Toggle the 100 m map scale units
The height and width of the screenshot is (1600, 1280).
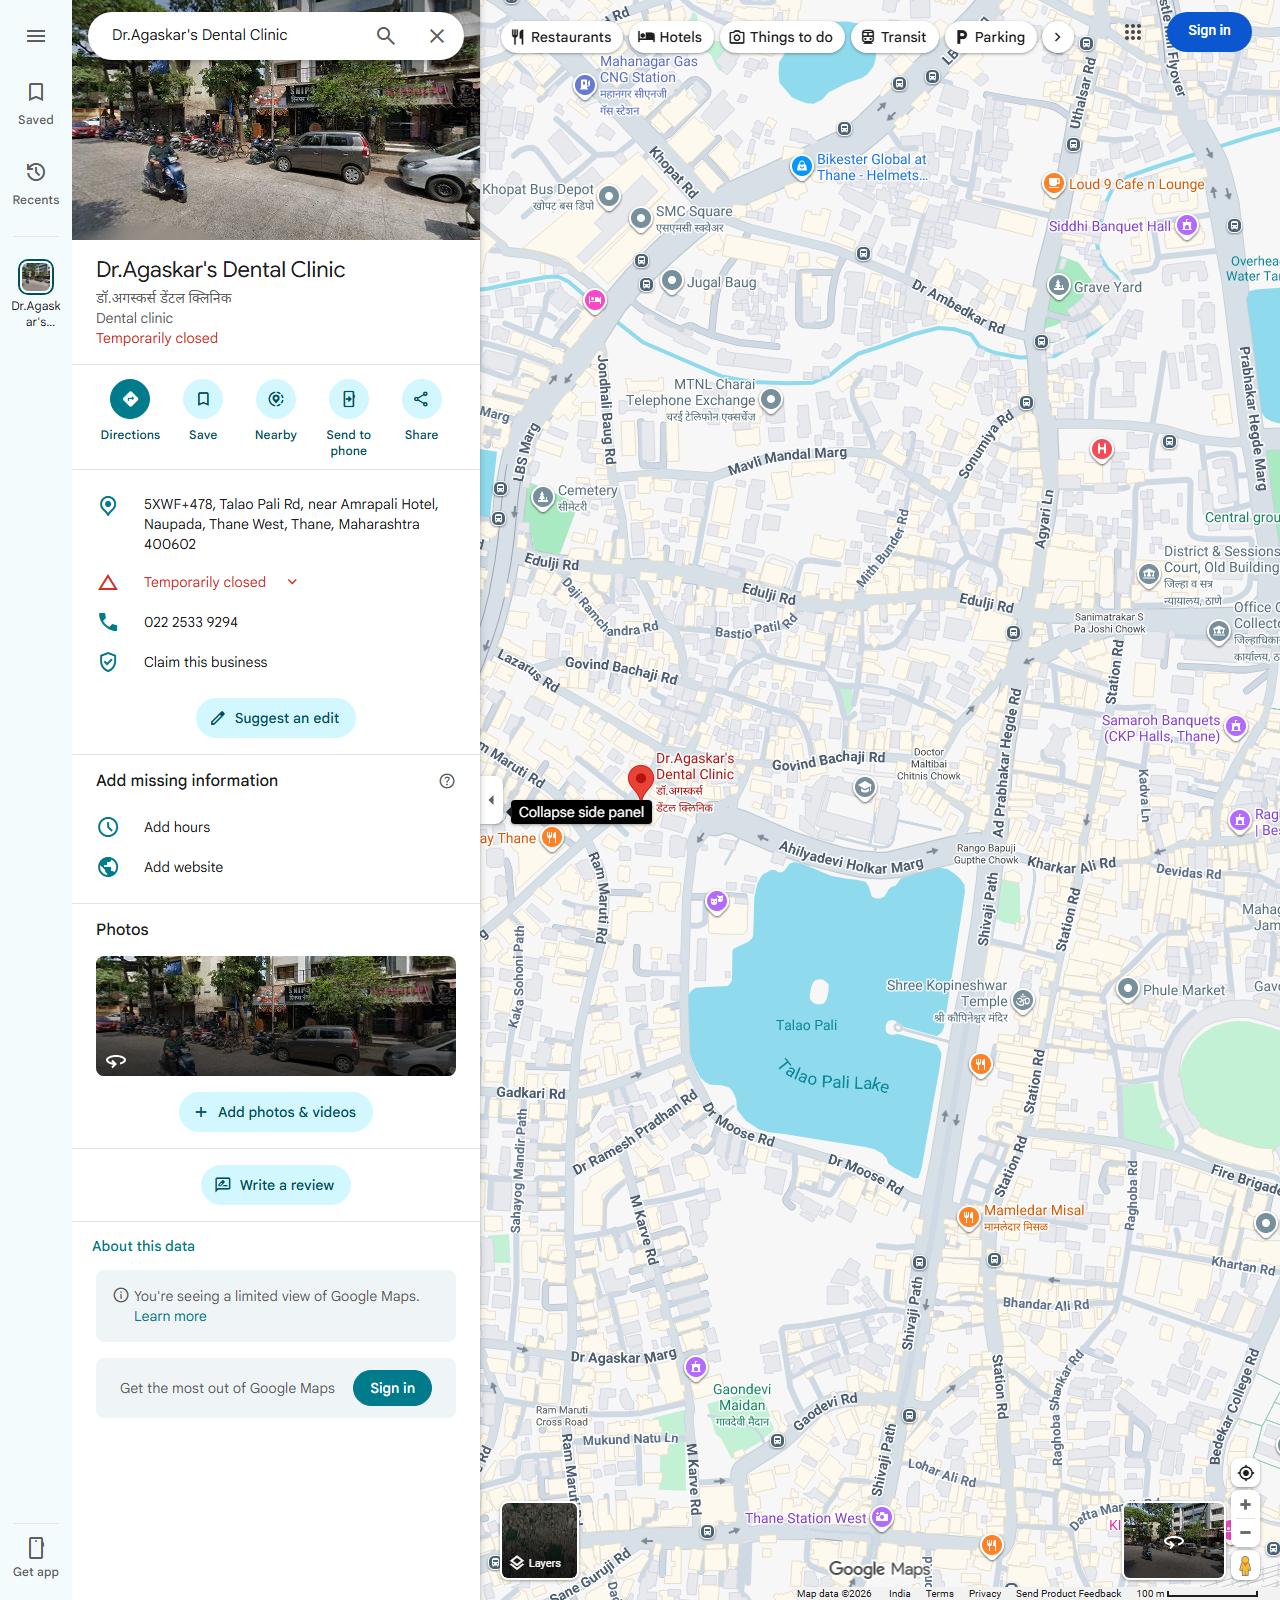point(1197,1593)
